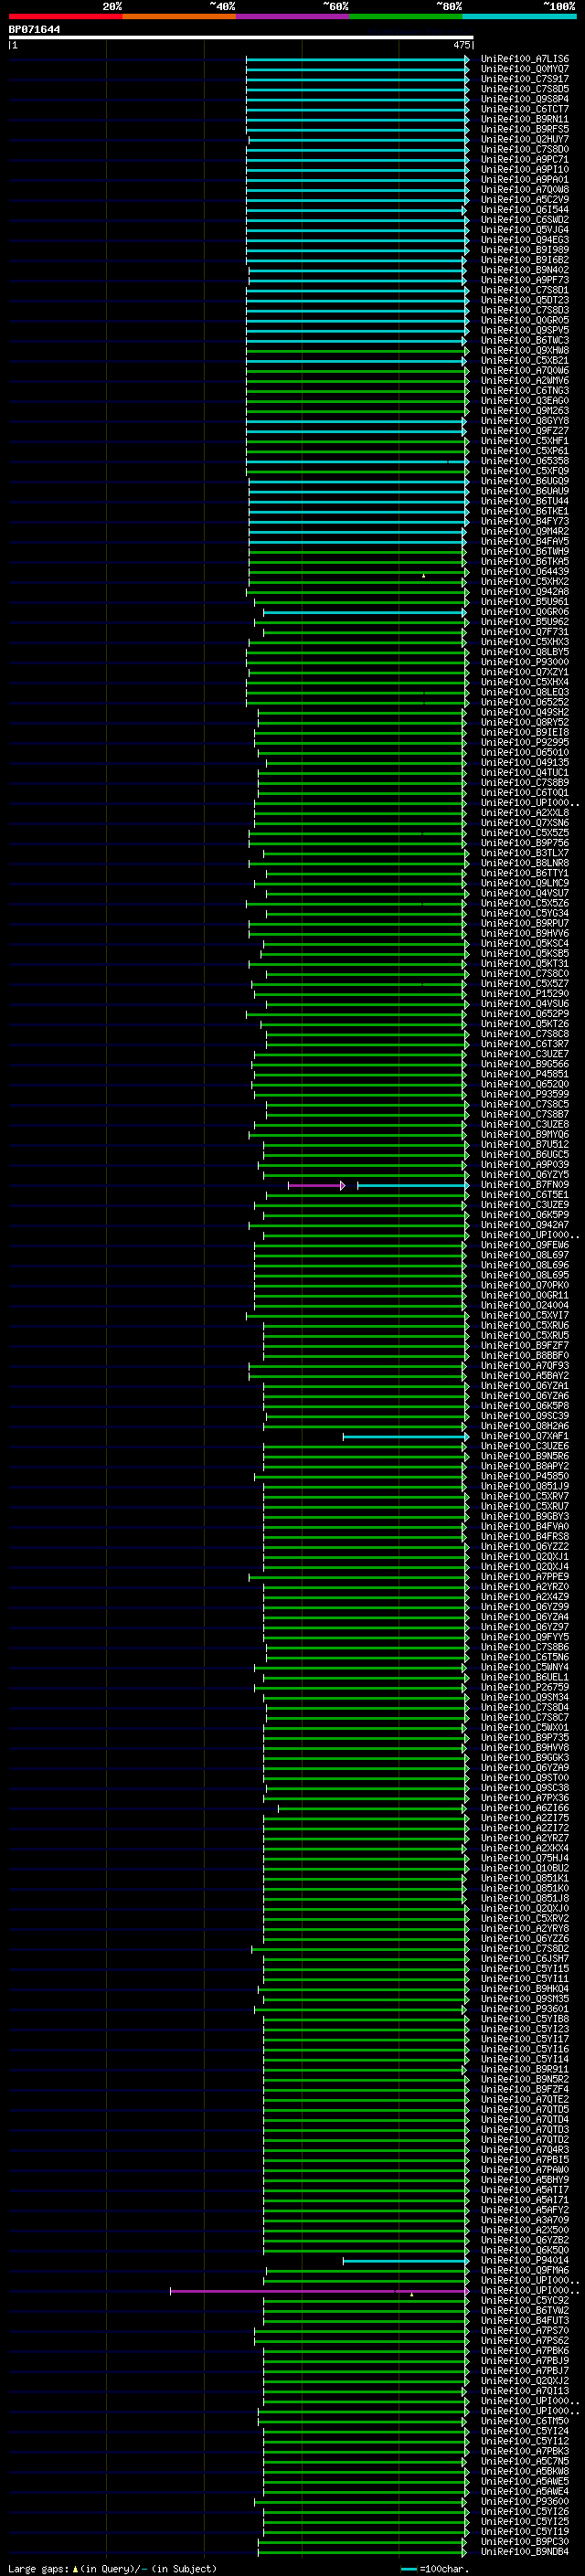Select the UniRef100_Q5DT23 label
This screenshot has height=2576, width=585.
524,300
